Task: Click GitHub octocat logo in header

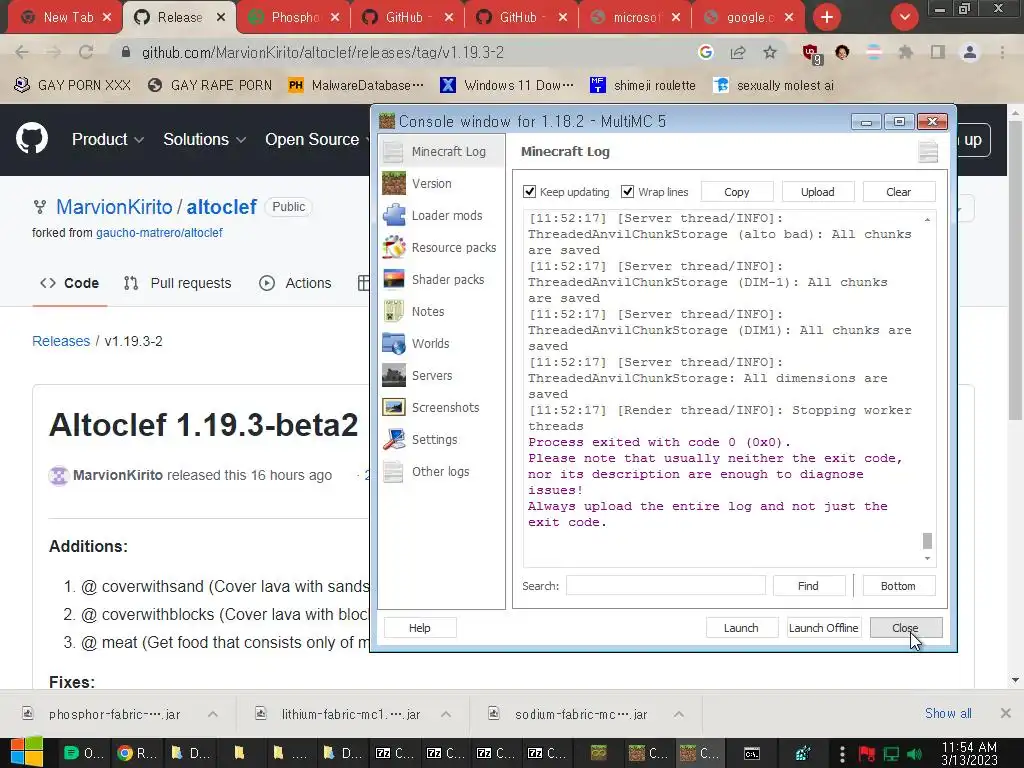Action: (x=32, y=138)
